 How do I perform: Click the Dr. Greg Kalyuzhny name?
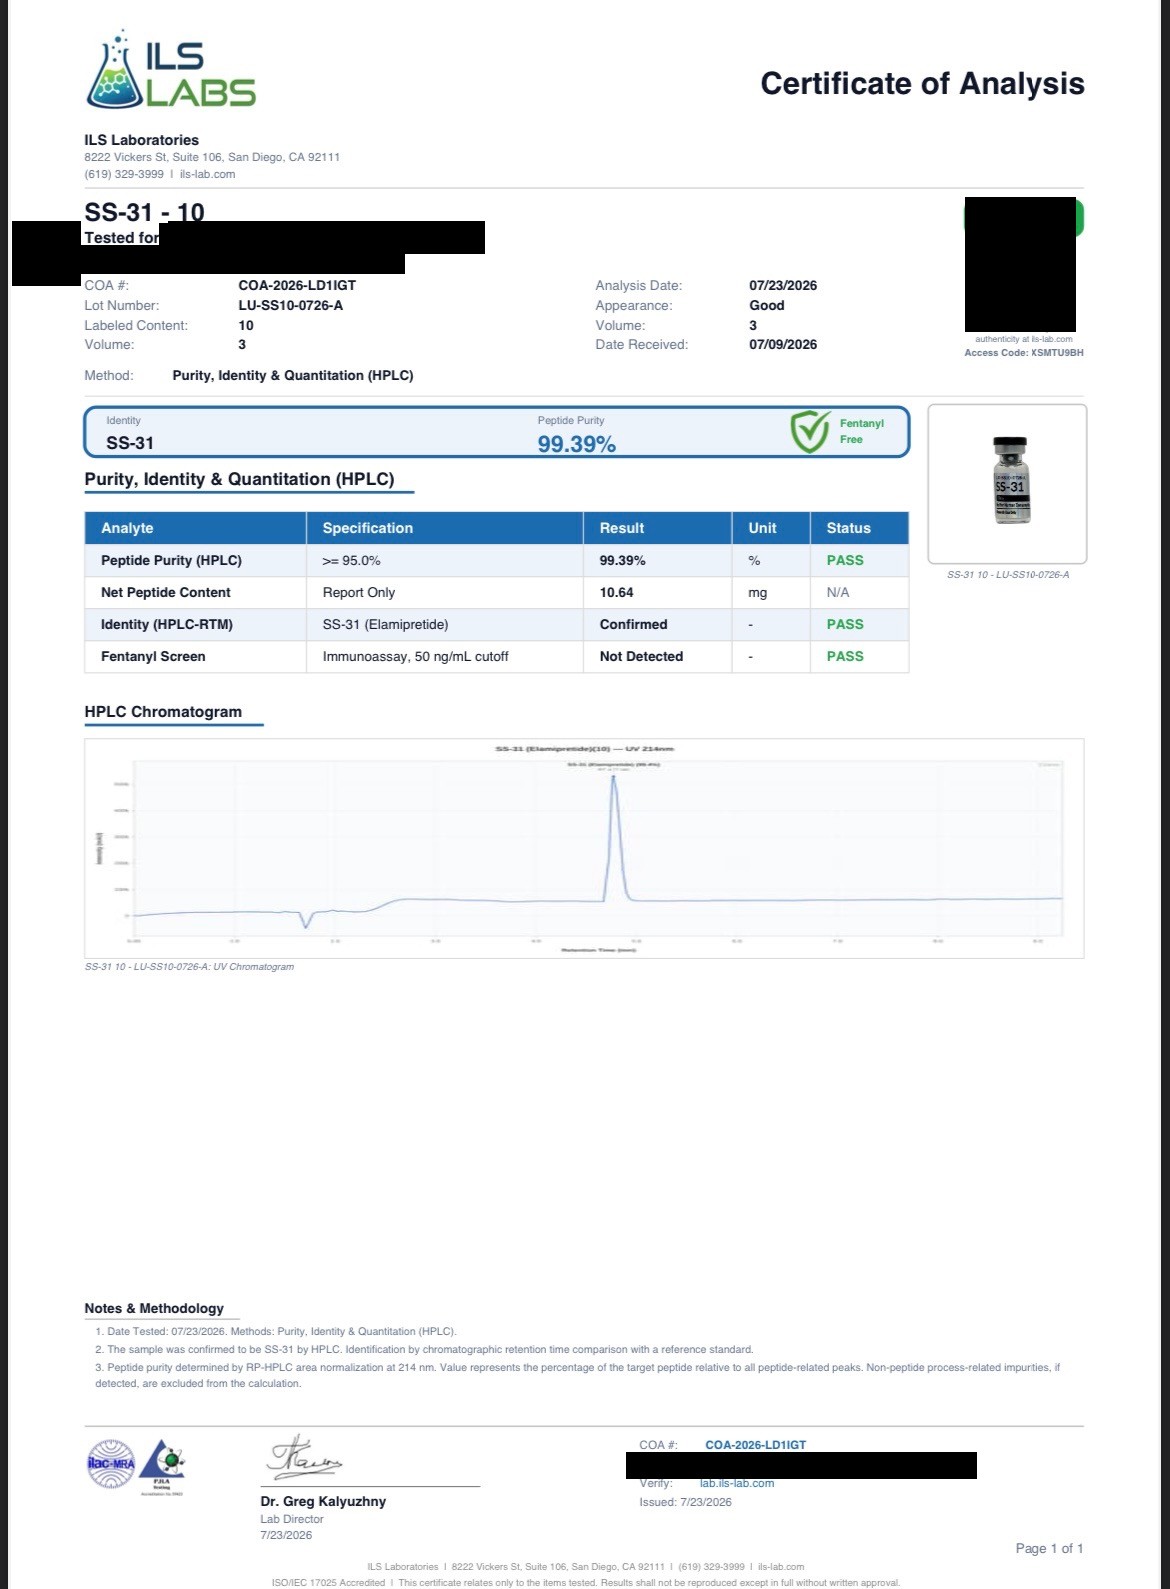click(x=323, y=1501)
